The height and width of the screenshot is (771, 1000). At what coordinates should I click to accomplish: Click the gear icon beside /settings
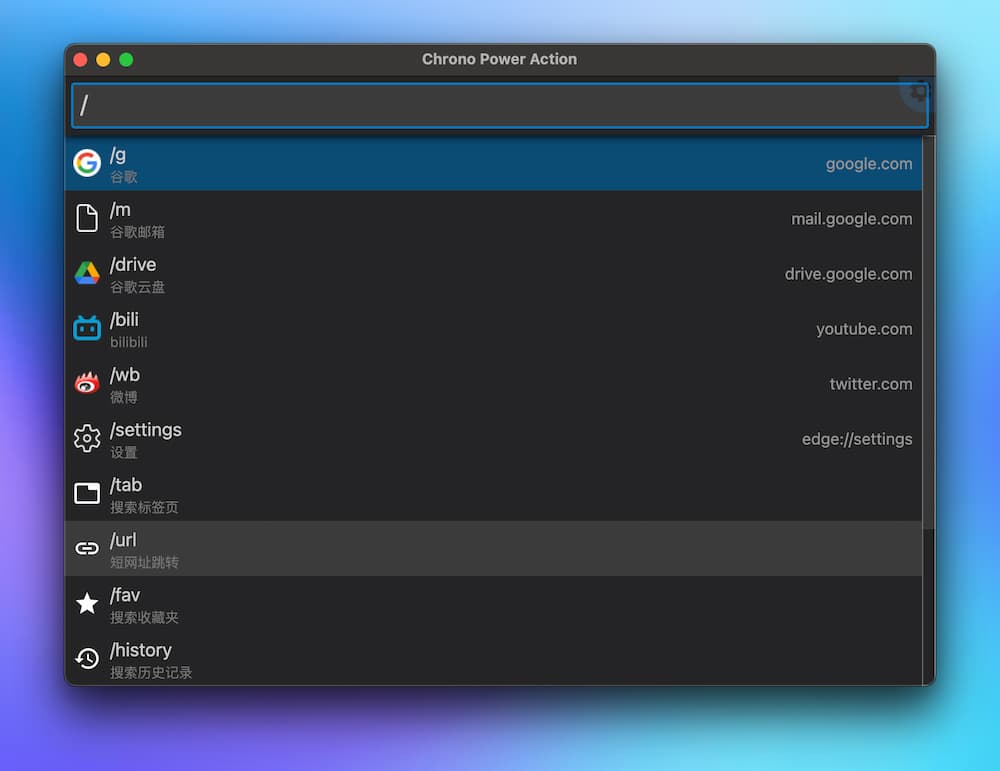click(x=87, y=438)
